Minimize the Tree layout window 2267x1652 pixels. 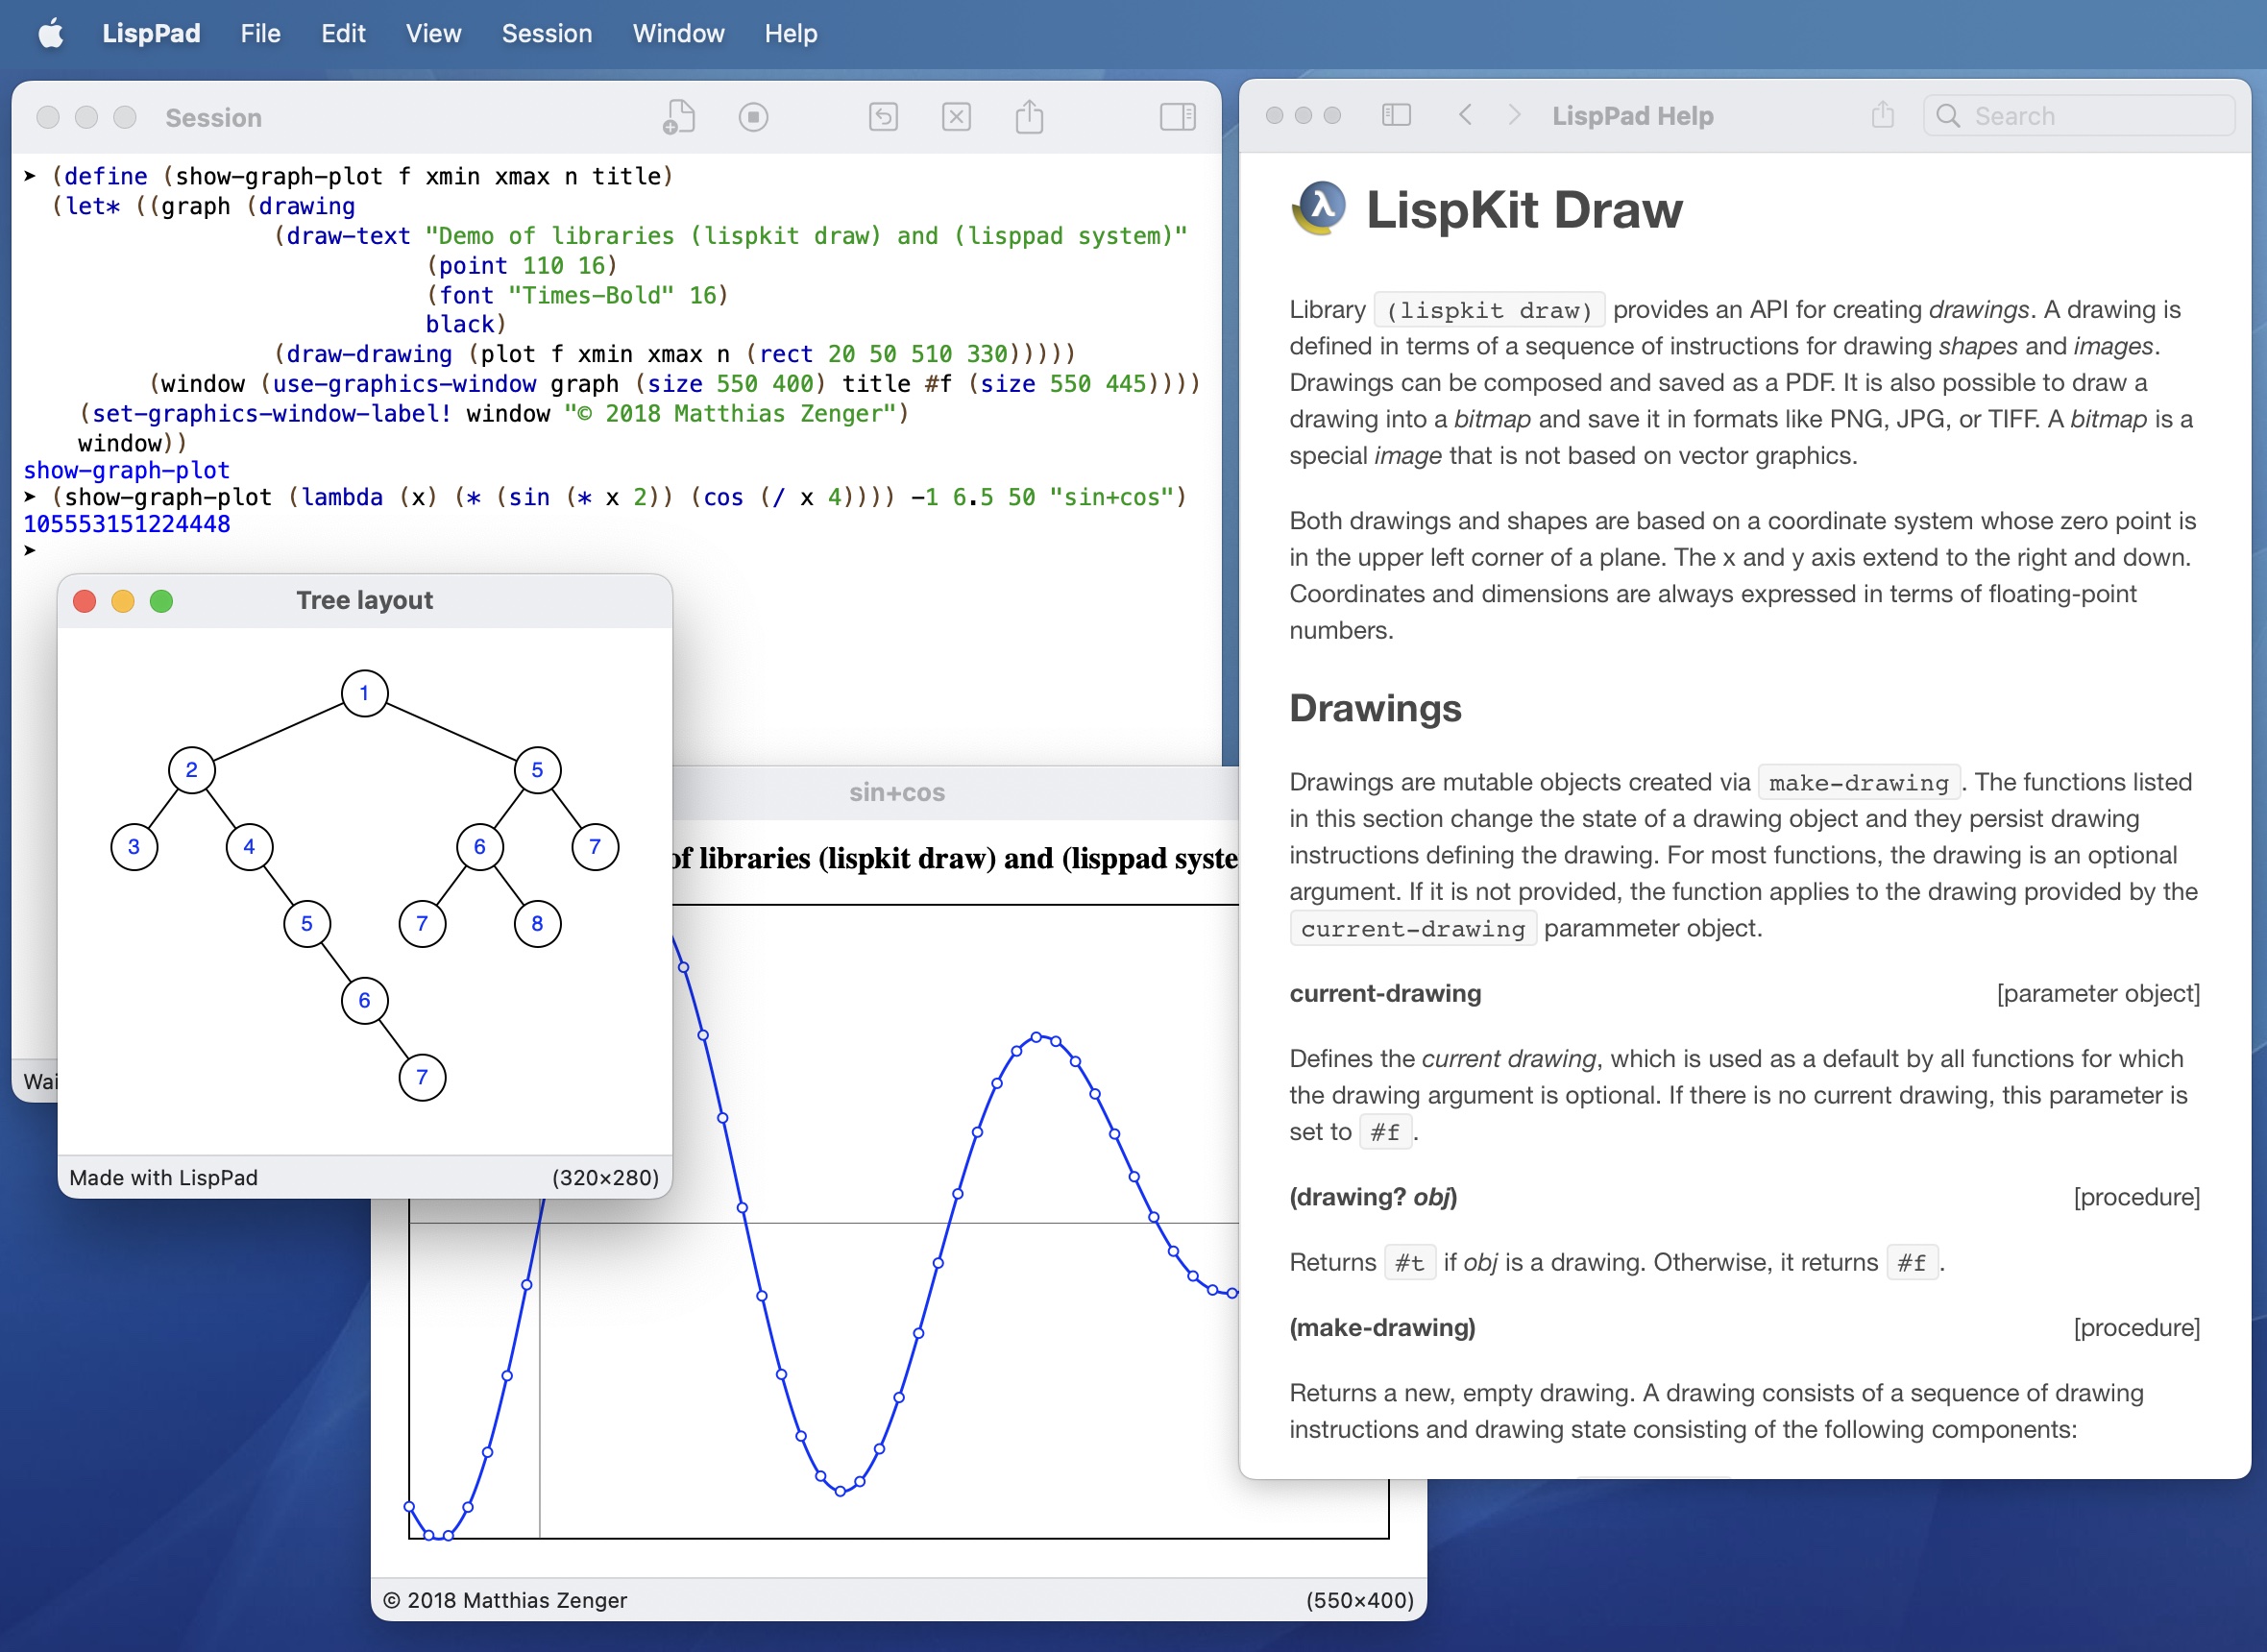pos(123,600)
